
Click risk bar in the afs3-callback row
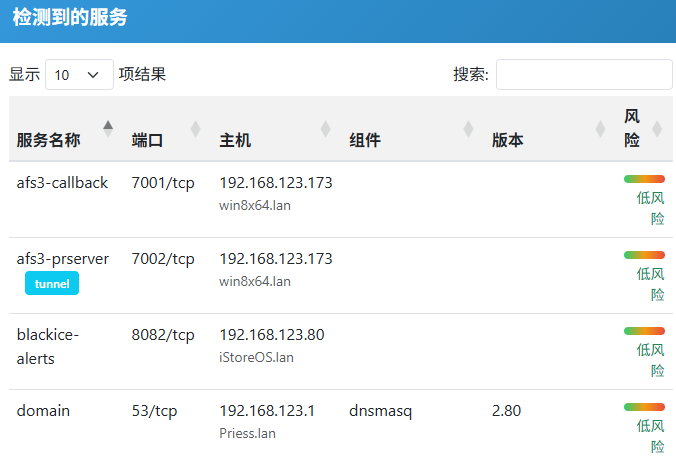point(644,179)
